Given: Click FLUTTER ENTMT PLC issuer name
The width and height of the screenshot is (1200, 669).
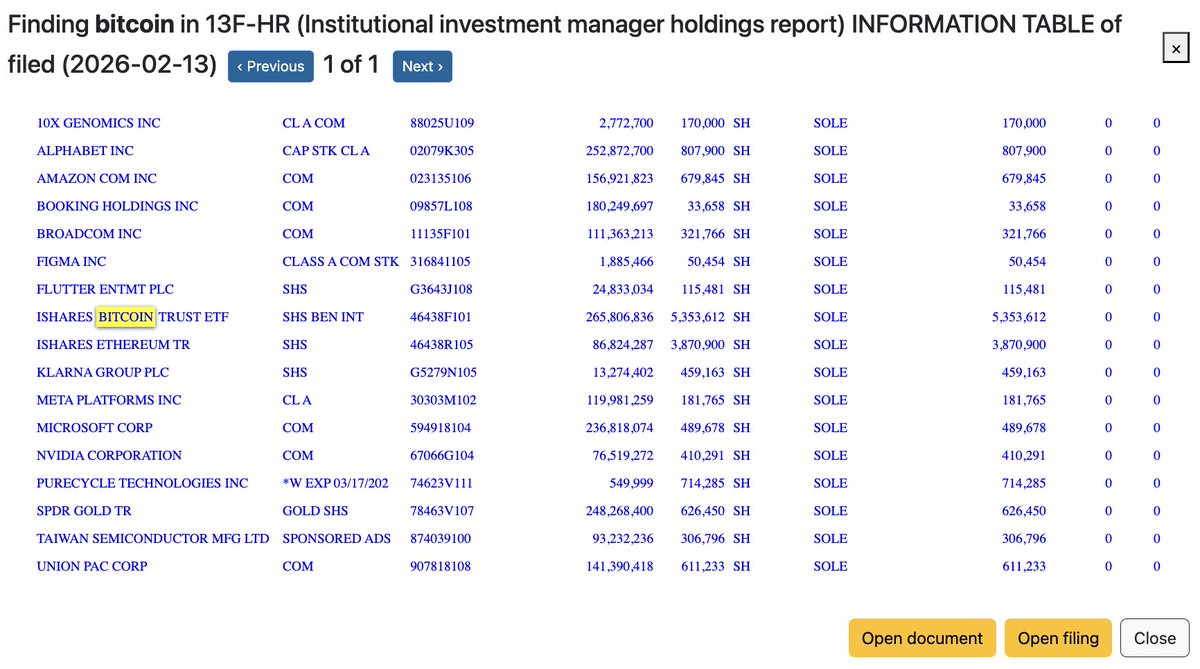Looking at the screenshot, I should point(105,289).
